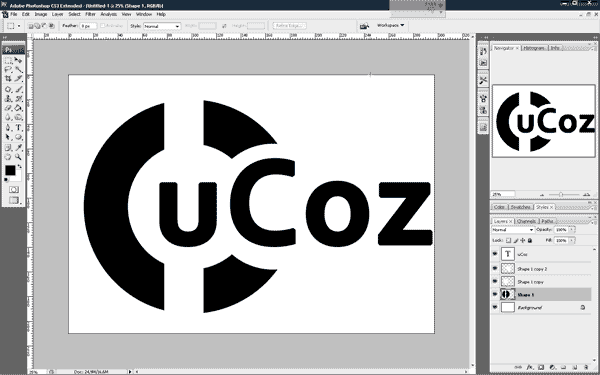Open the Workspace dropdown
Viewport: 600px width, 375px height.
coord(390,26)
